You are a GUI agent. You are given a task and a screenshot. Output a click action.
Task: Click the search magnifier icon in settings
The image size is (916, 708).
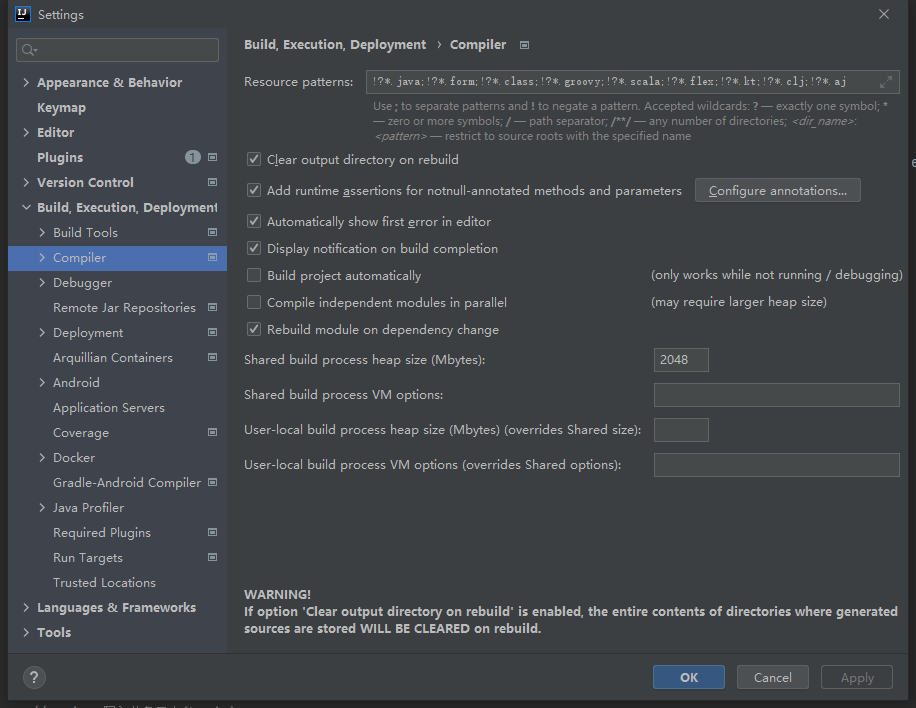pyautogui.click(x=29, y=50)
